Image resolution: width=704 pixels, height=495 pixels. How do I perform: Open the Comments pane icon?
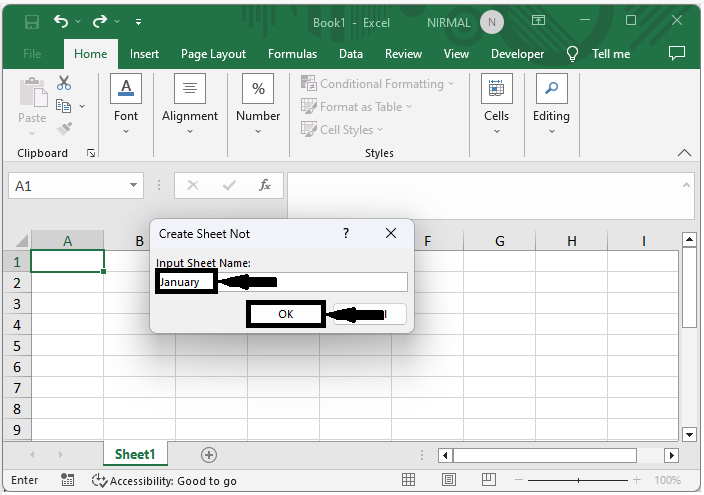pyautogui.click(x=677, y=53)
